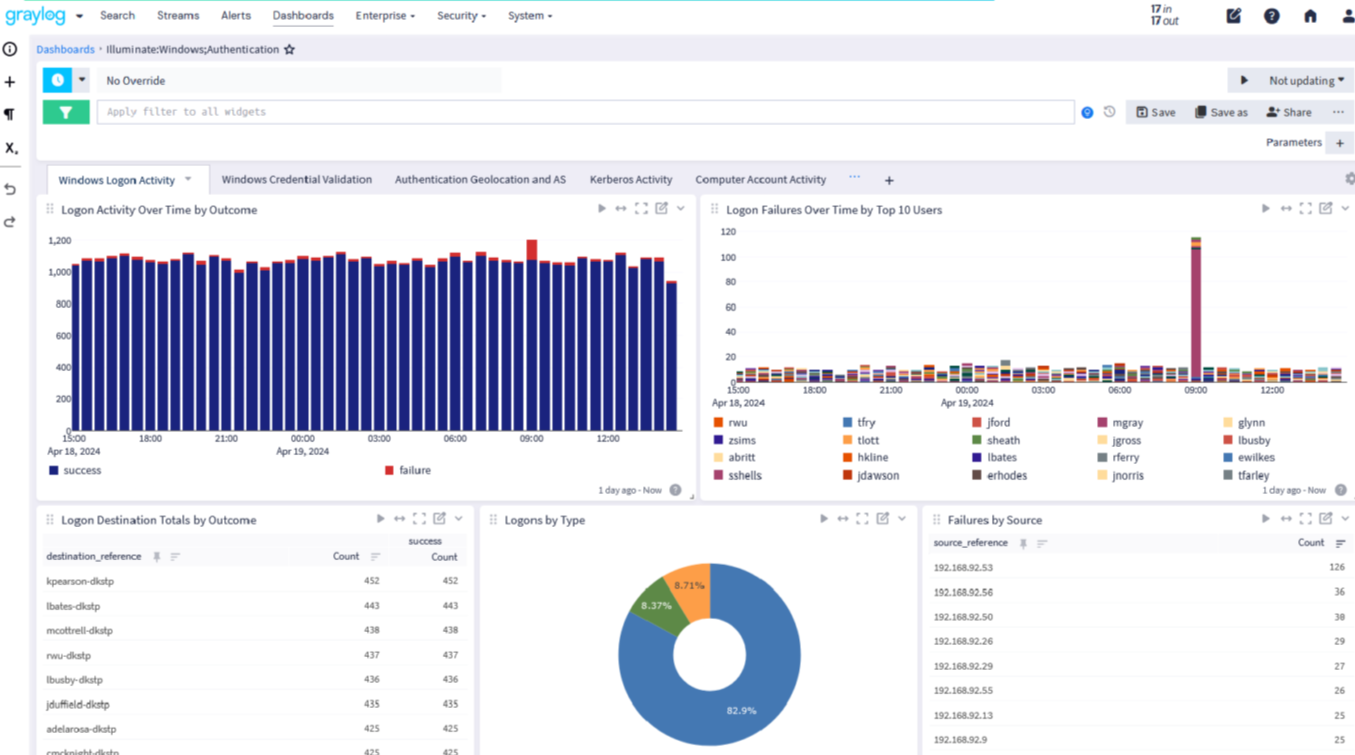
Task: Click the green filter execute button
Action: (x=66, y=112)
